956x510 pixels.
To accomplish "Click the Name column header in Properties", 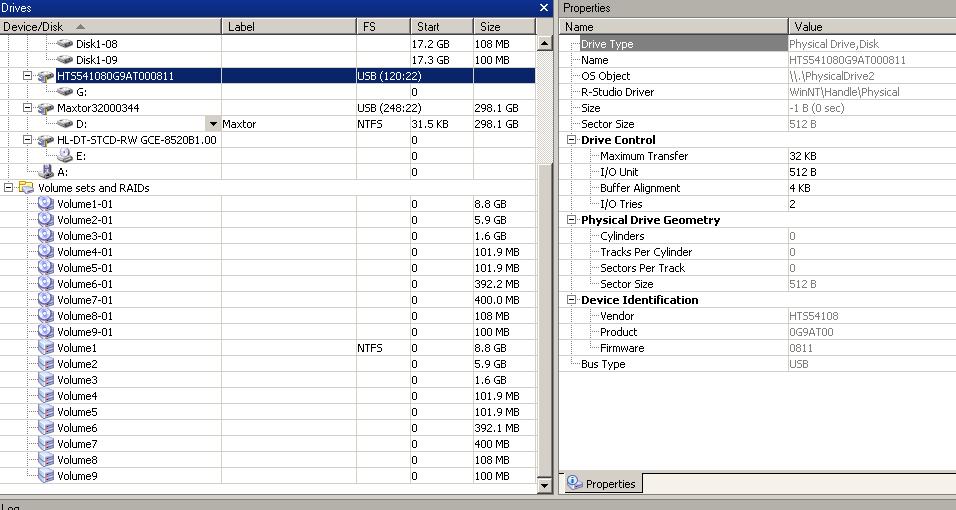I will [673, 27].
